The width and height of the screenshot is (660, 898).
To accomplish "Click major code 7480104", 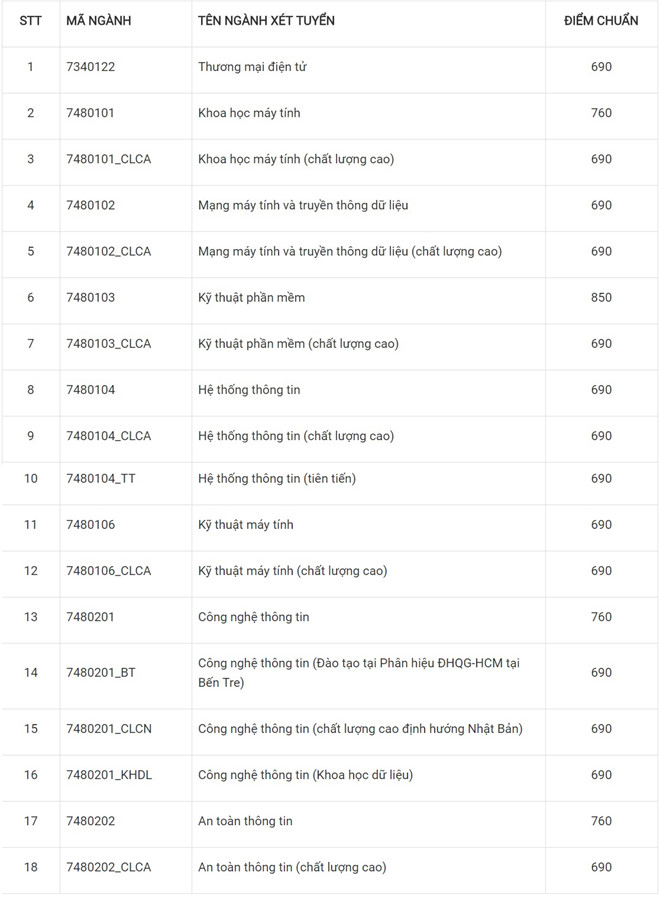I will tap(90, 389).
